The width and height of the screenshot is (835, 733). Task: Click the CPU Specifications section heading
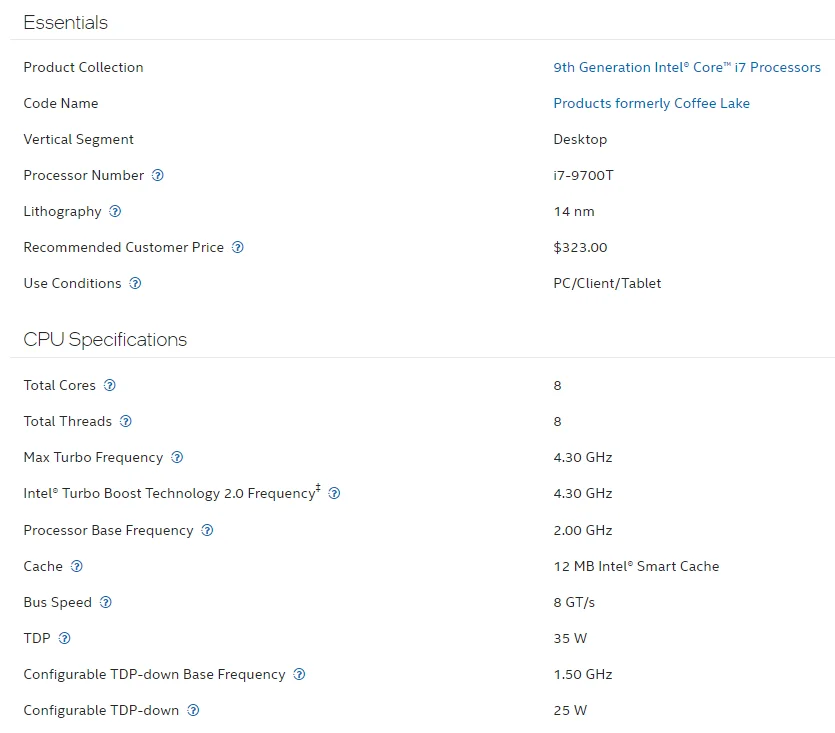point(105,339)
